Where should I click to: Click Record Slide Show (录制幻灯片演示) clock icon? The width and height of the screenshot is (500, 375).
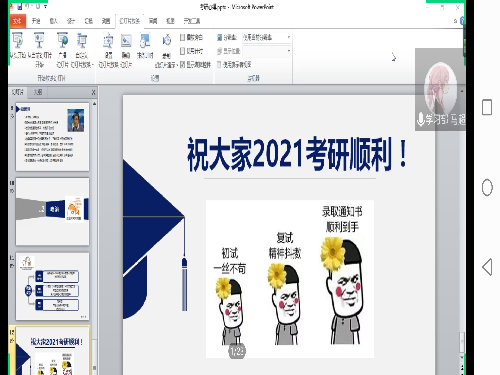[x=167, y=41]
